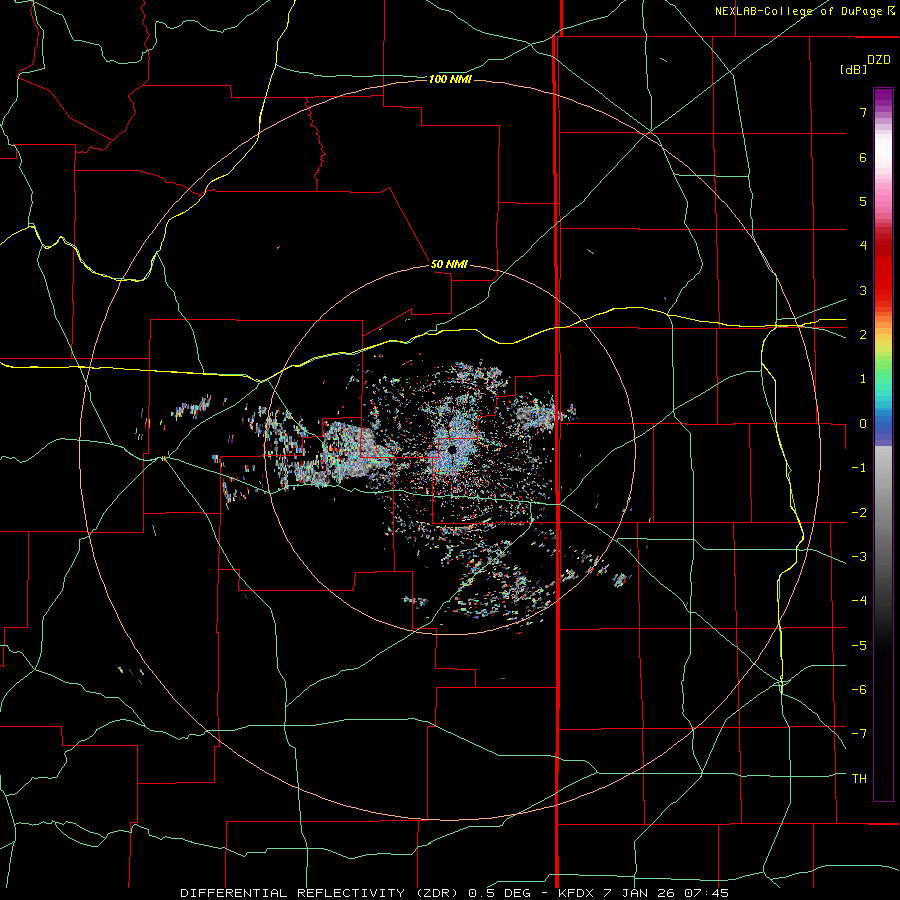Viewport: 900px width, 900px height.
Task: Click the 7 value on the color scale
Action: (x=863, y=112)
